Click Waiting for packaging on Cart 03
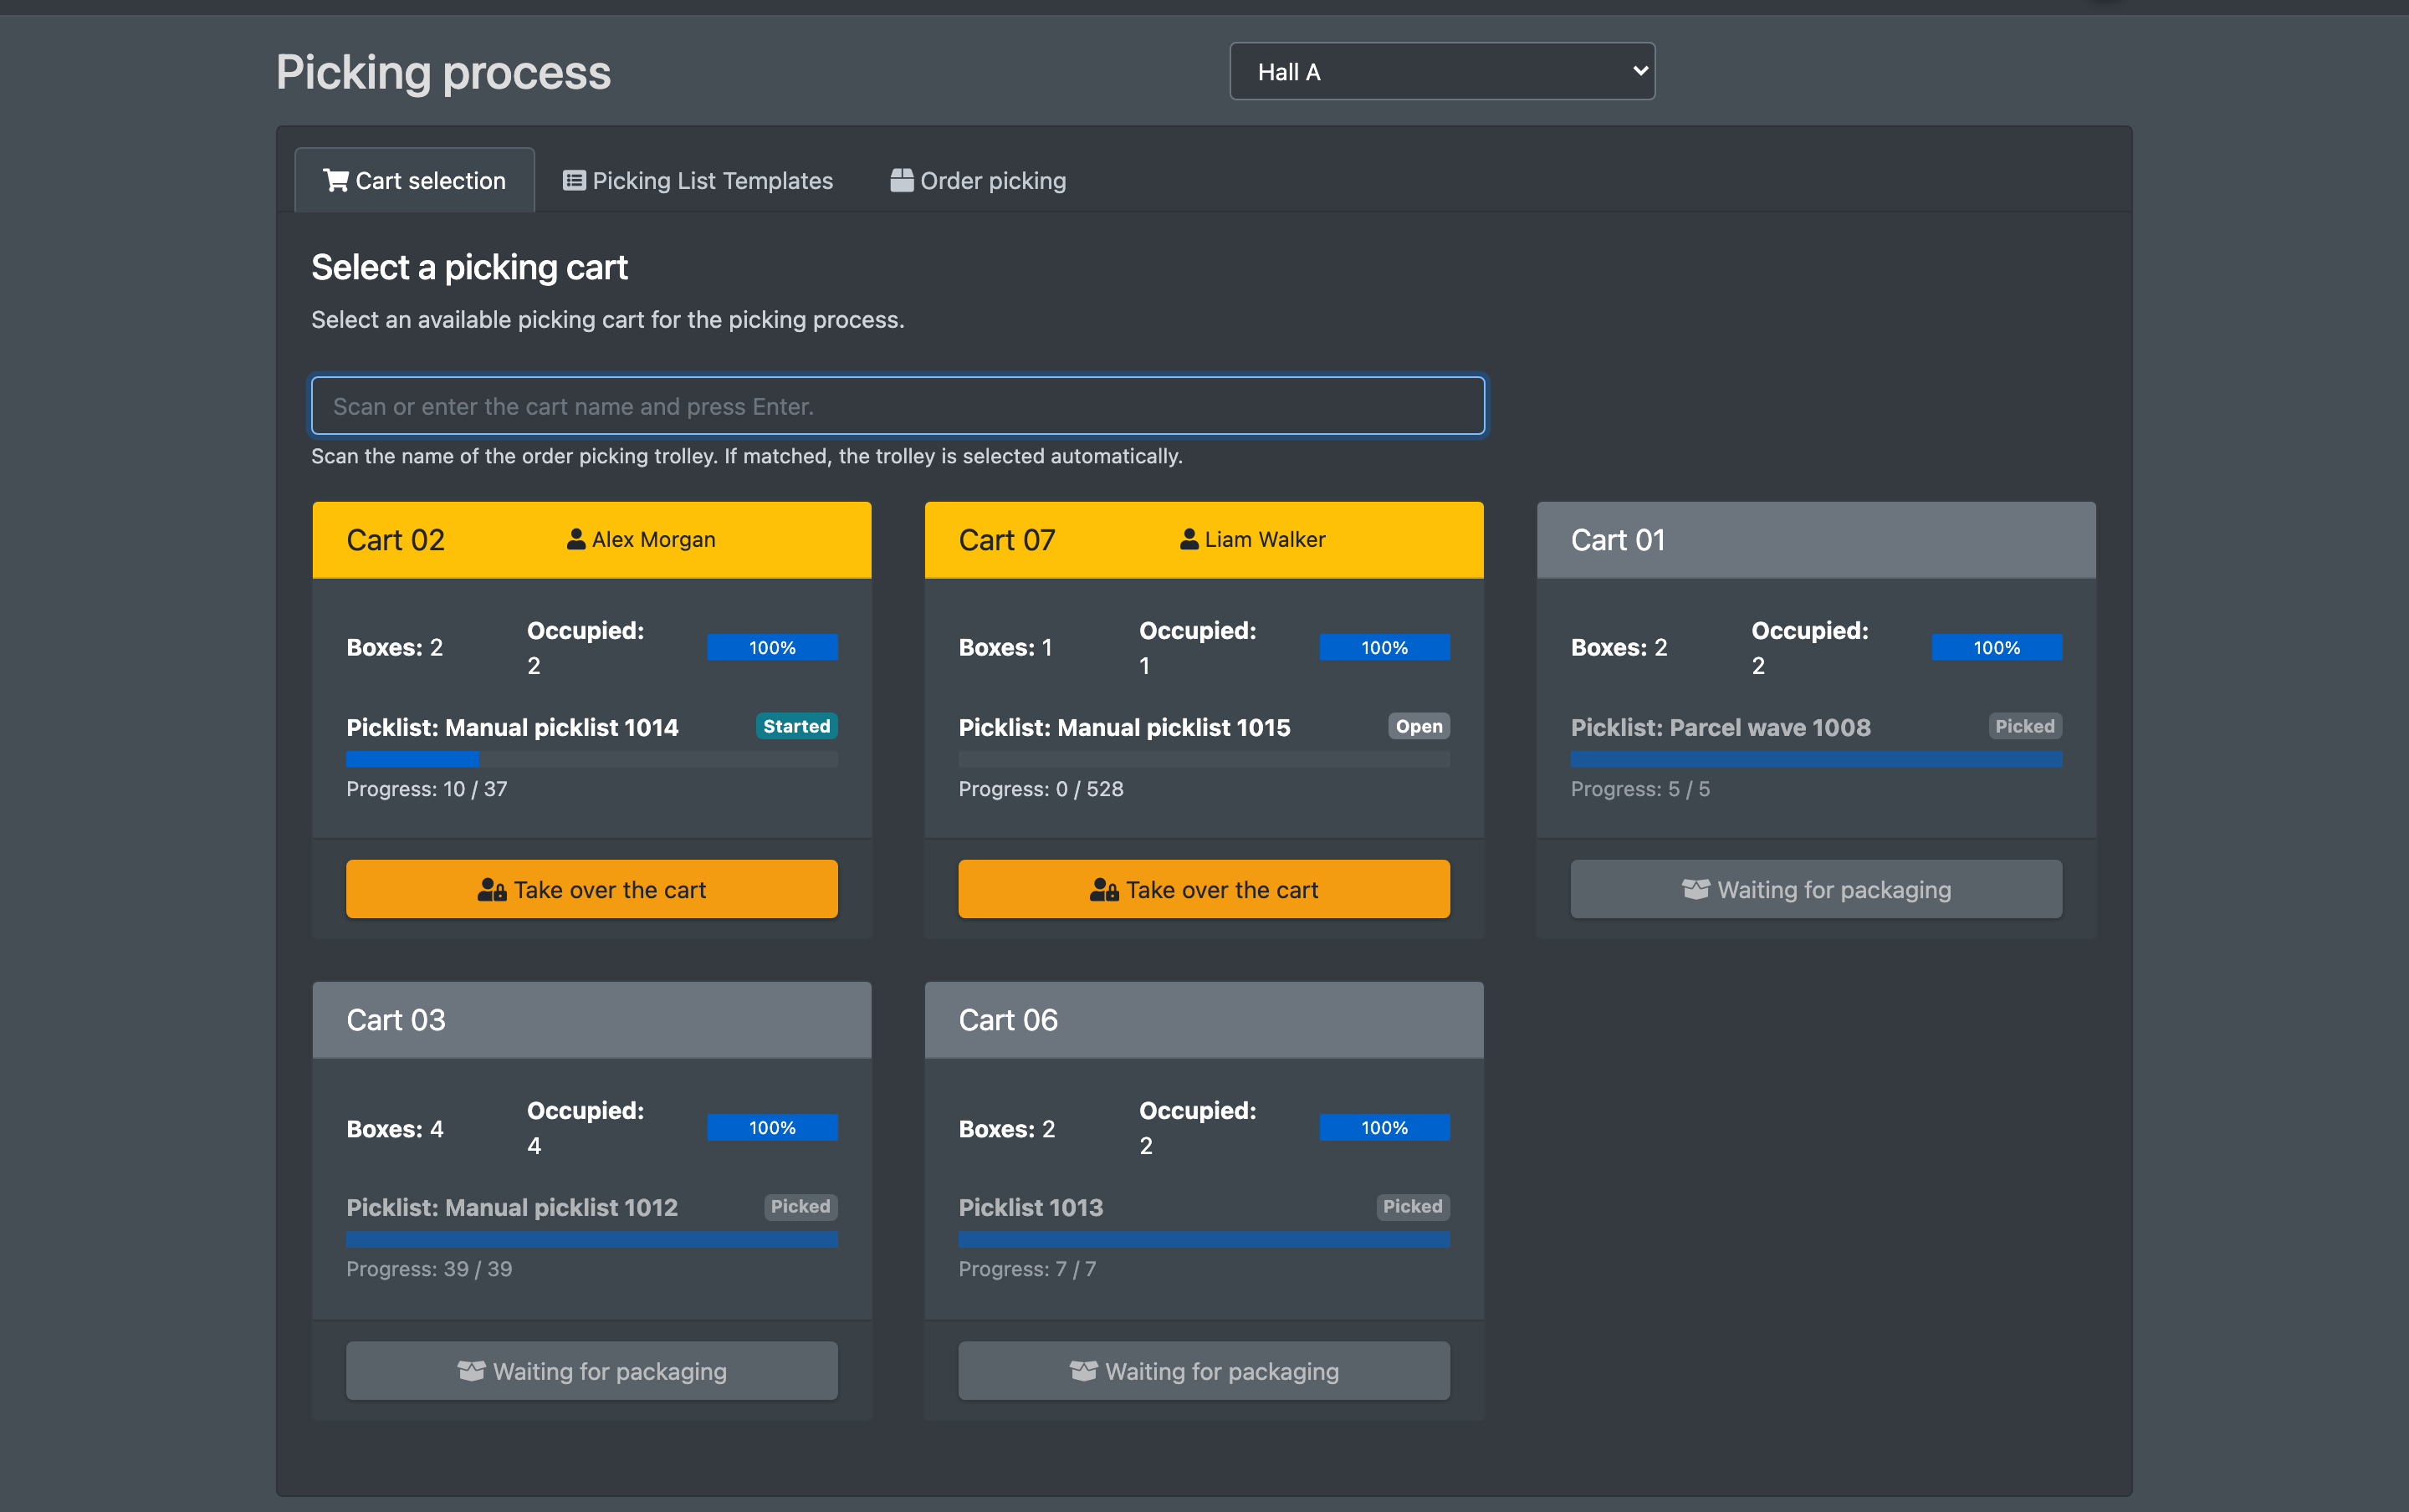Image resolution: width=2409 pixels, height=1512 pixels. [592, 1370]
